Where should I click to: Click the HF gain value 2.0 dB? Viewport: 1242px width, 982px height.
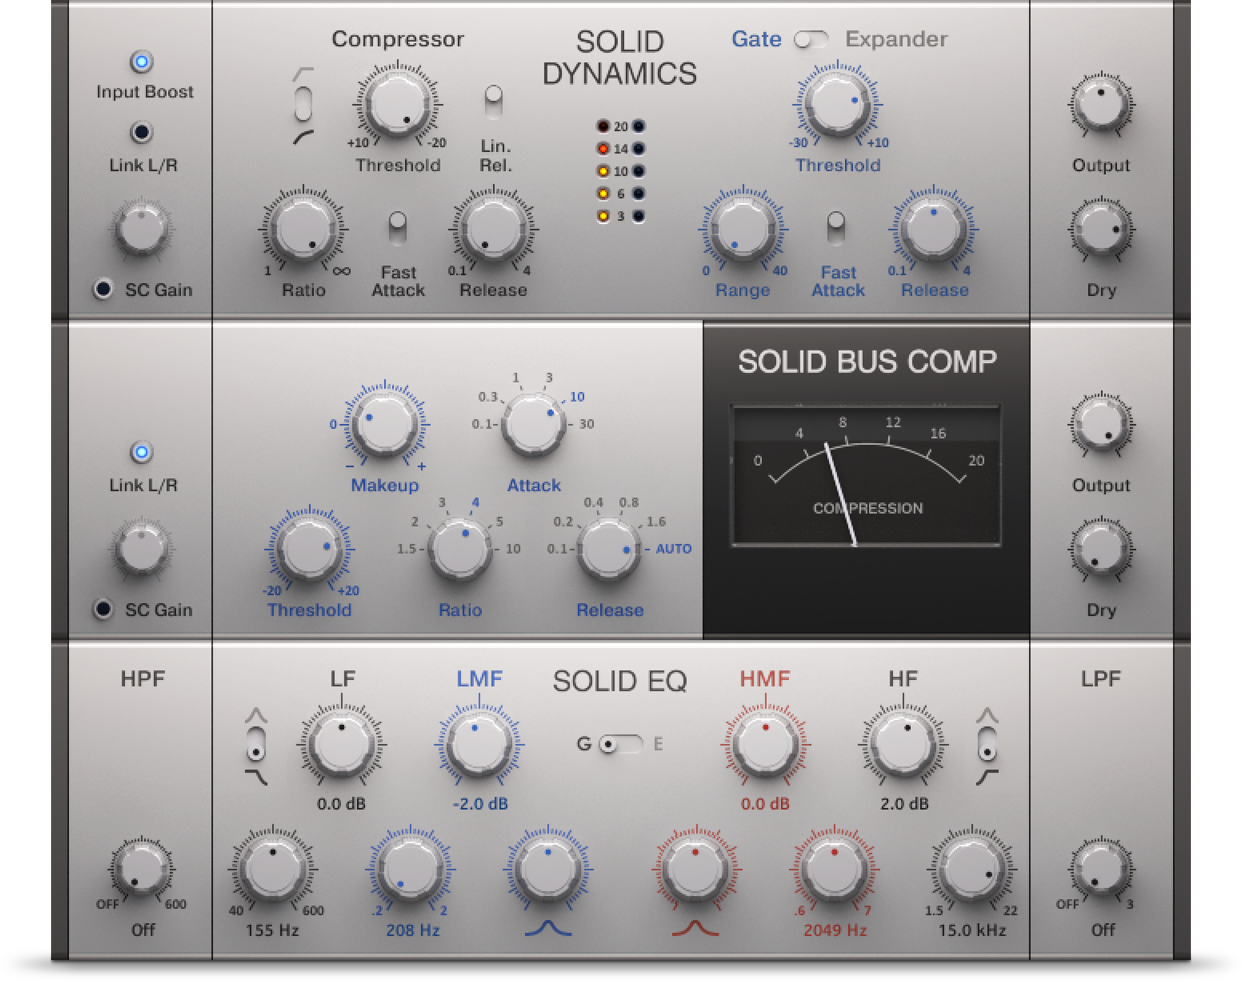point(904,804)
